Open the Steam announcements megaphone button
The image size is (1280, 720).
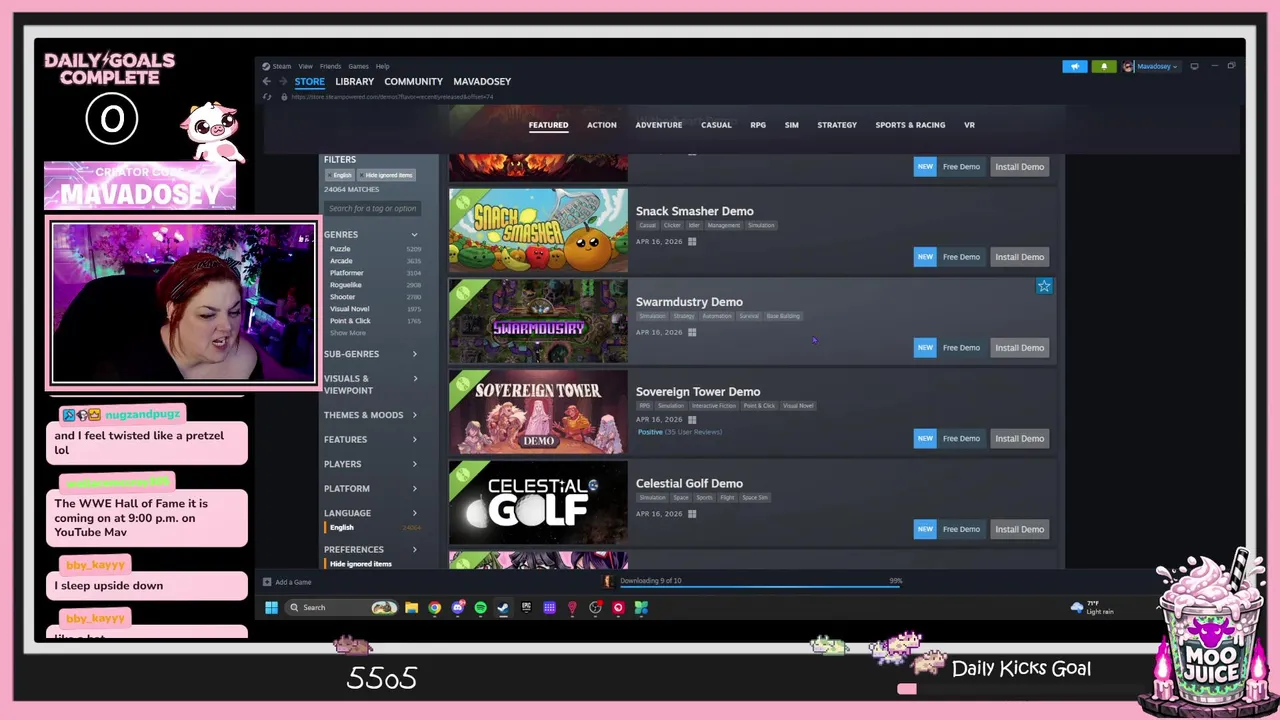[x=1074, y=67]
